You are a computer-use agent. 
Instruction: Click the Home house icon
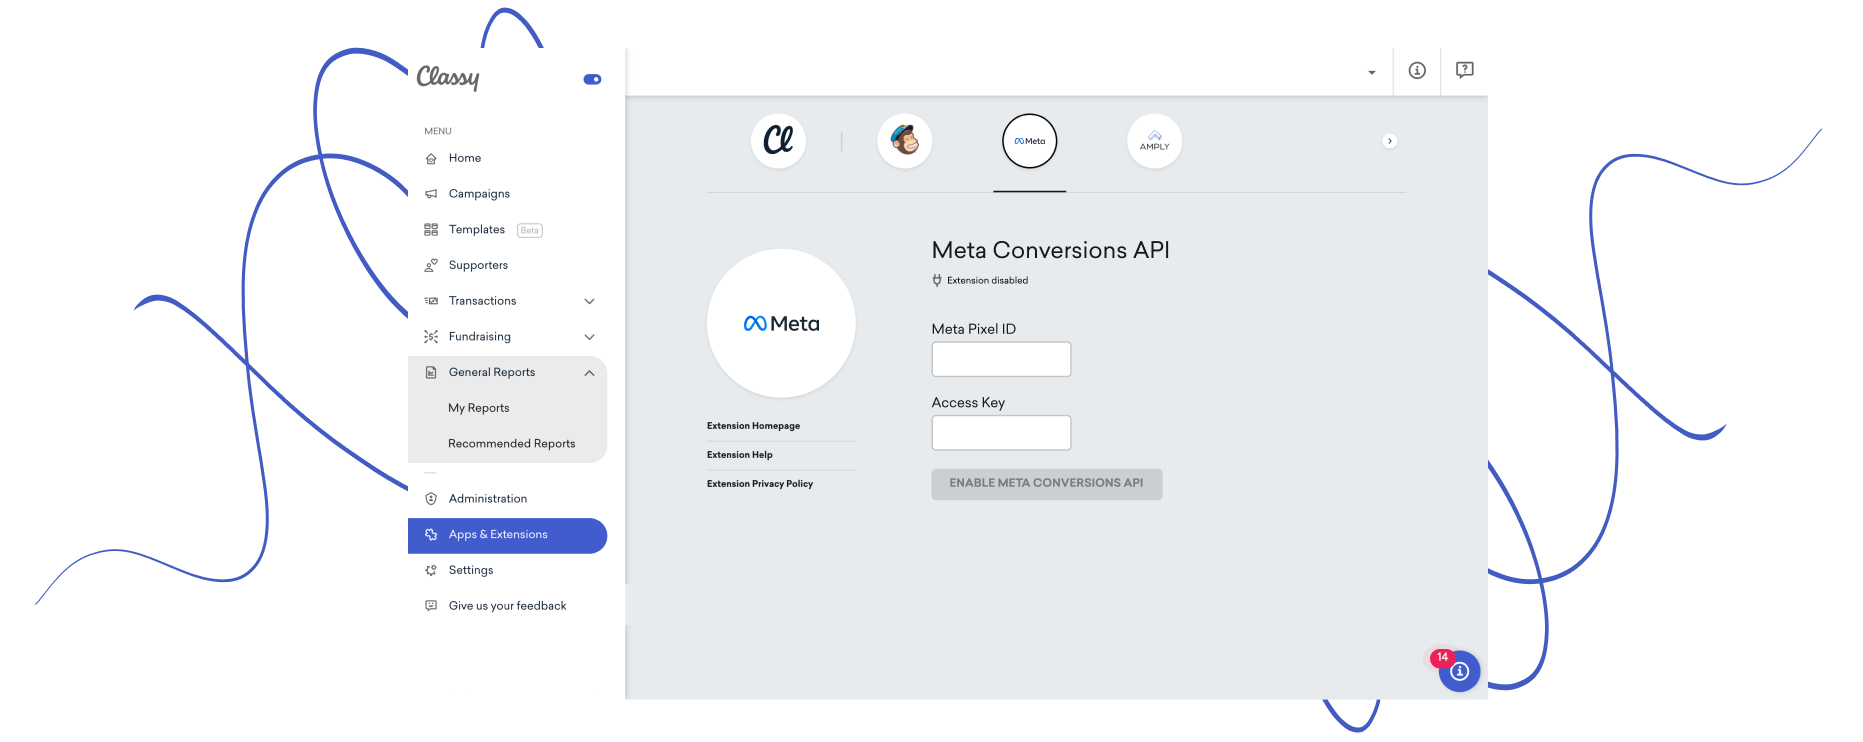pyautogui.click(x=431, y=158)
